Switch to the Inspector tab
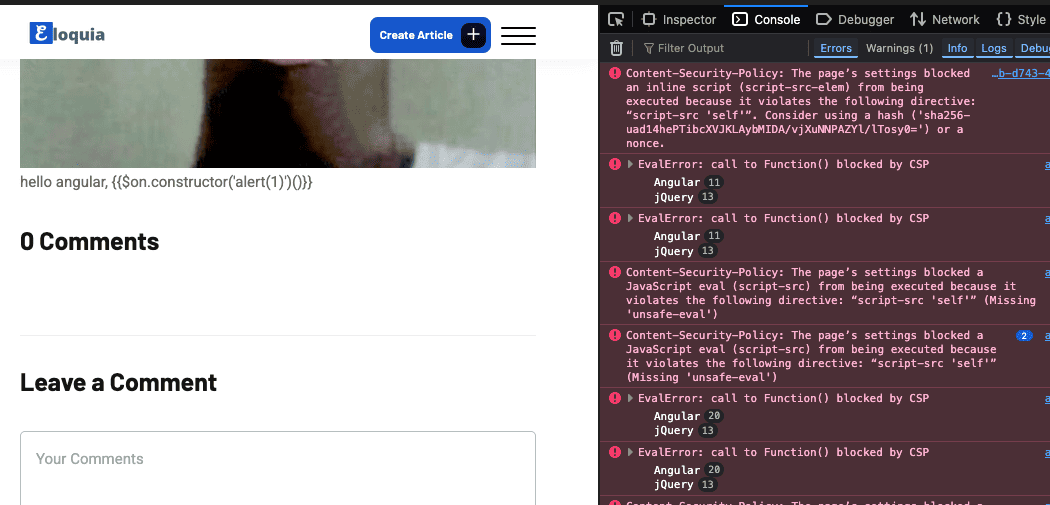This screenshot has width=1050, height=505. click(679, 19)
